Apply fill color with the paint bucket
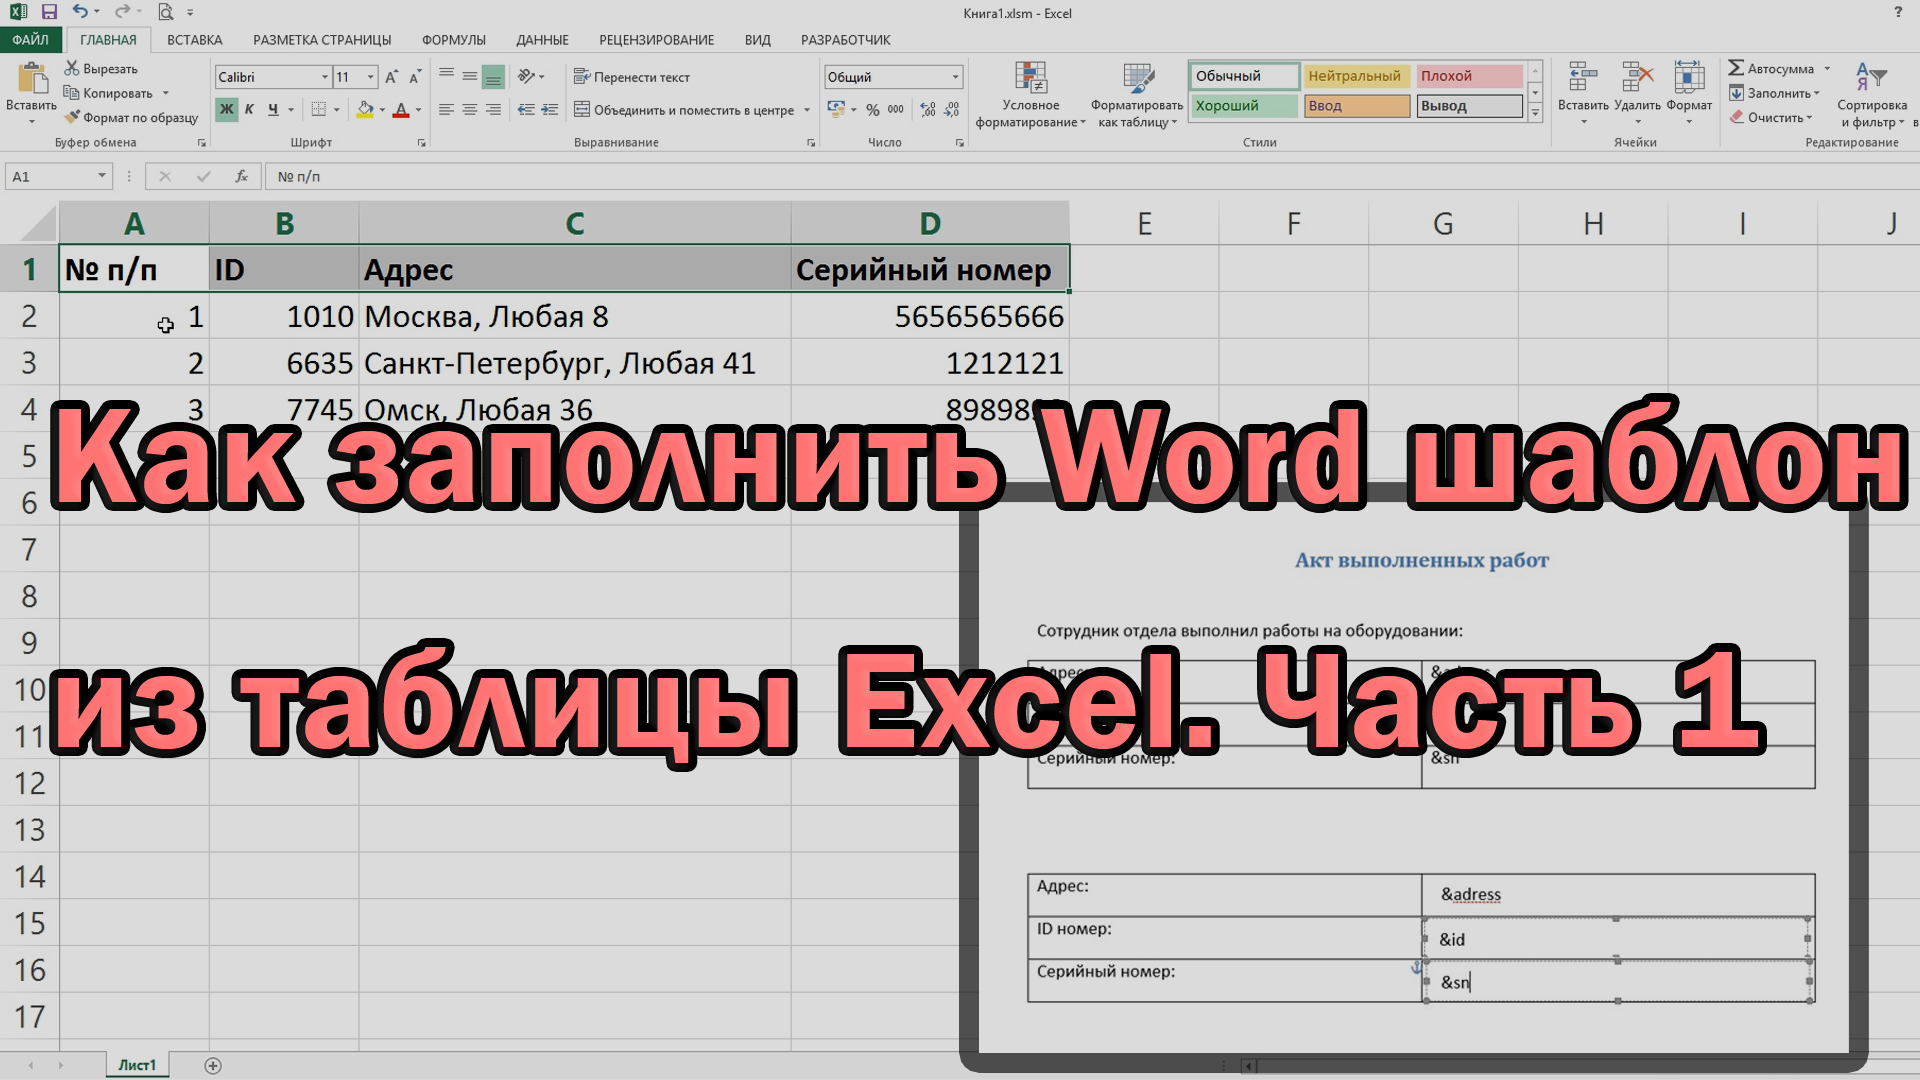Viewport: 1920px width, 1080px height. click(x=365, y=109)
